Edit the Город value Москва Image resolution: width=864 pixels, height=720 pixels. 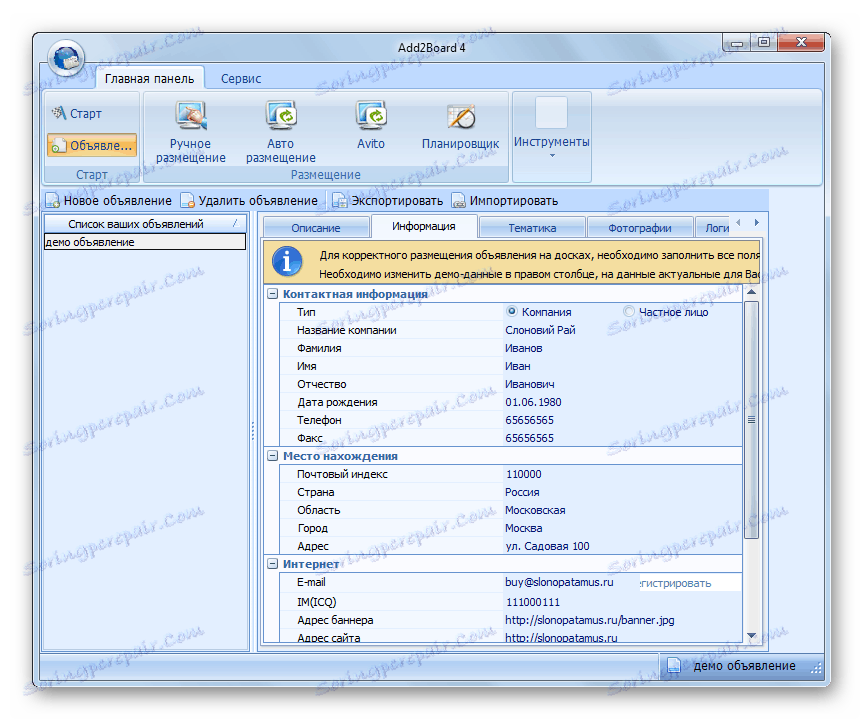(523, 528)
